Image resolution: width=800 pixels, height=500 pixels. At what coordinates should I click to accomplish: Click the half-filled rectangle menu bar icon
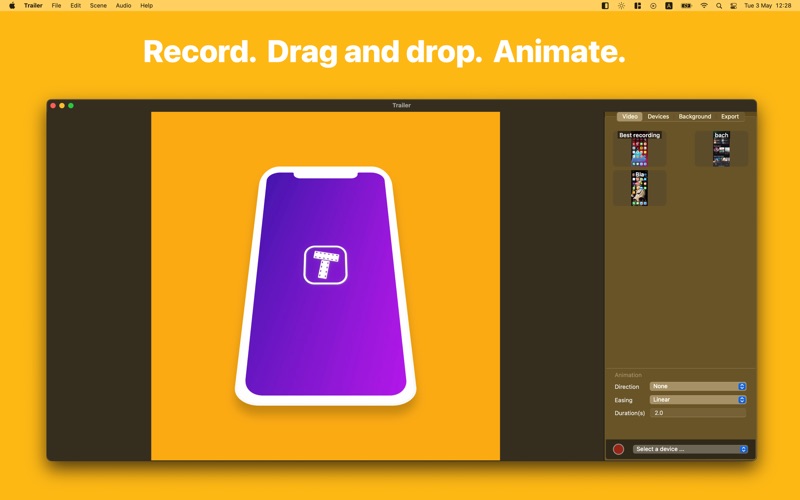coord(605,6)
